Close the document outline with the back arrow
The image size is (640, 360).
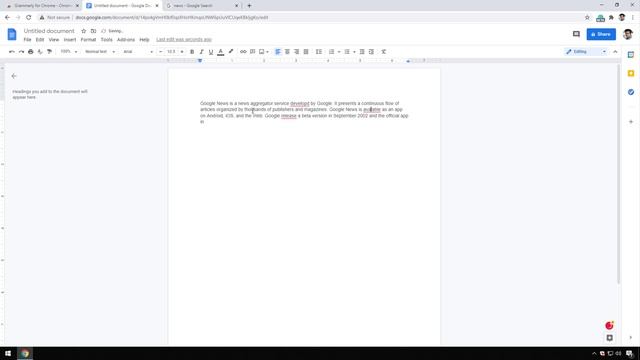(x=14, y=76)
